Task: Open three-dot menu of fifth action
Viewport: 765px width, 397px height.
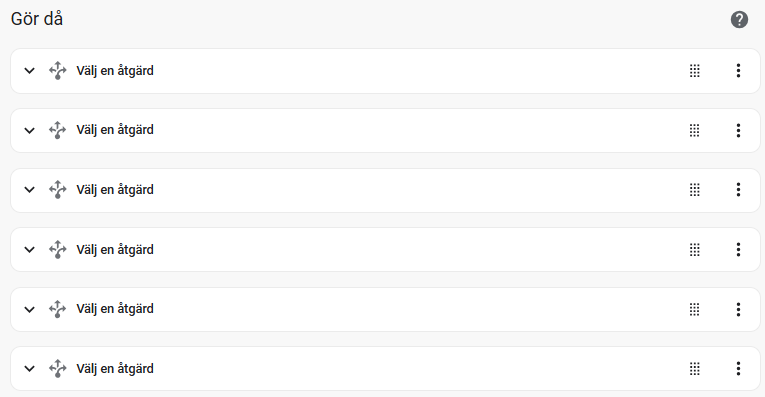Action: 738,309
